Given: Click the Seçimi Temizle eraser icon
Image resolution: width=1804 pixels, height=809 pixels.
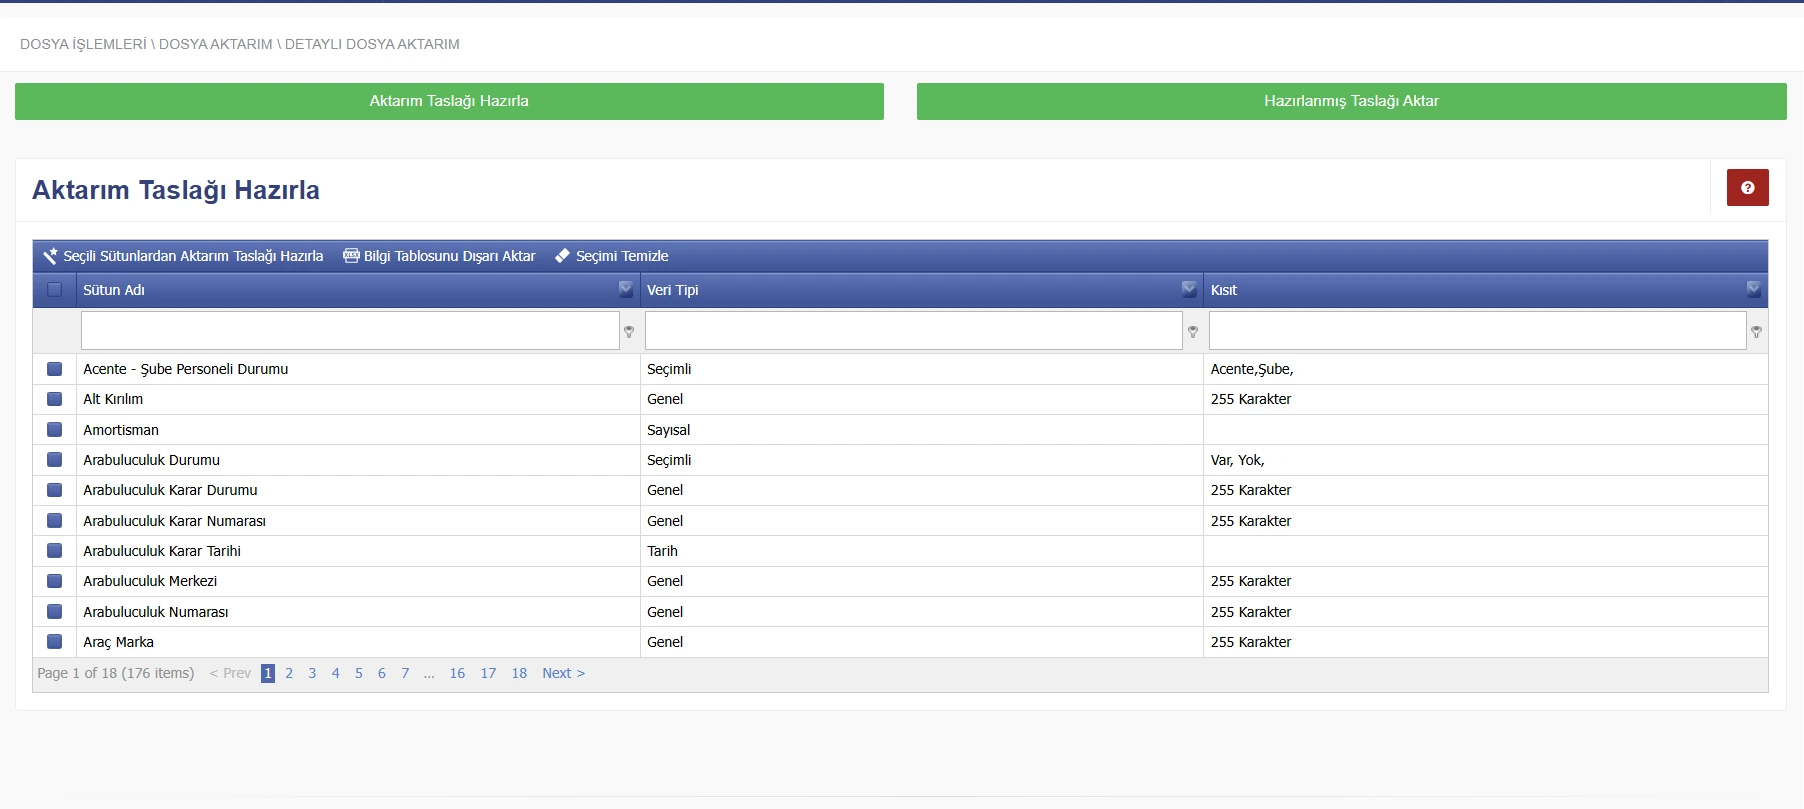Looking at the screenshot, I should [x=562, y=256].
